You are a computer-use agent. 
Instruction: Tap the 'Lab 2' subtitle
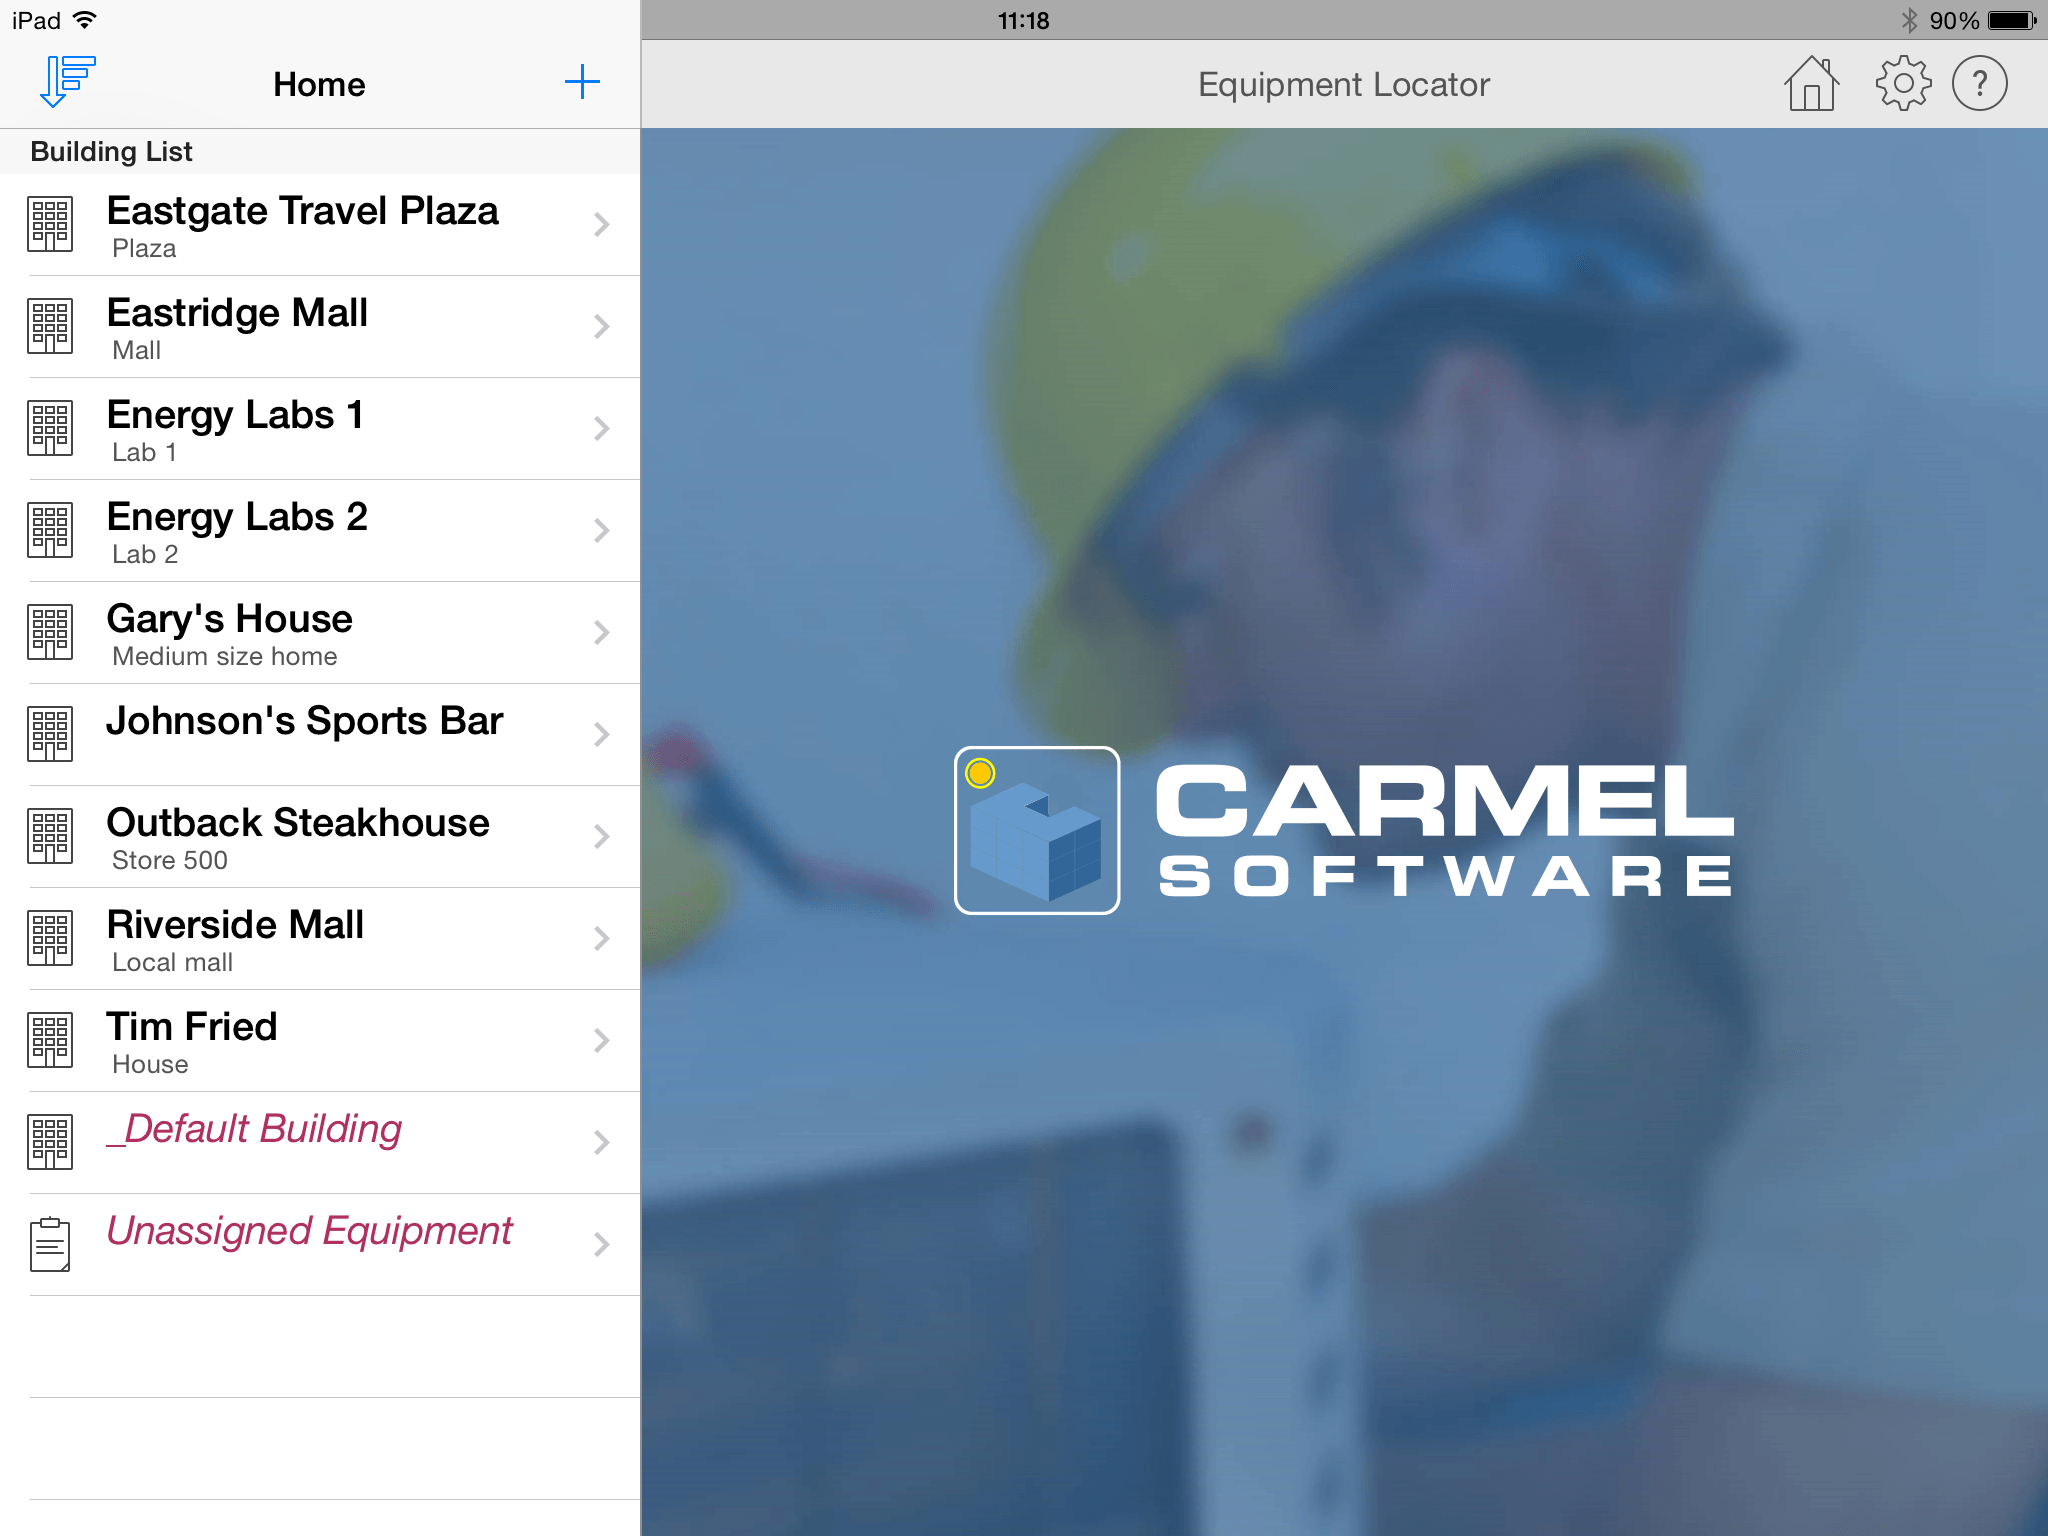(145, 554)
